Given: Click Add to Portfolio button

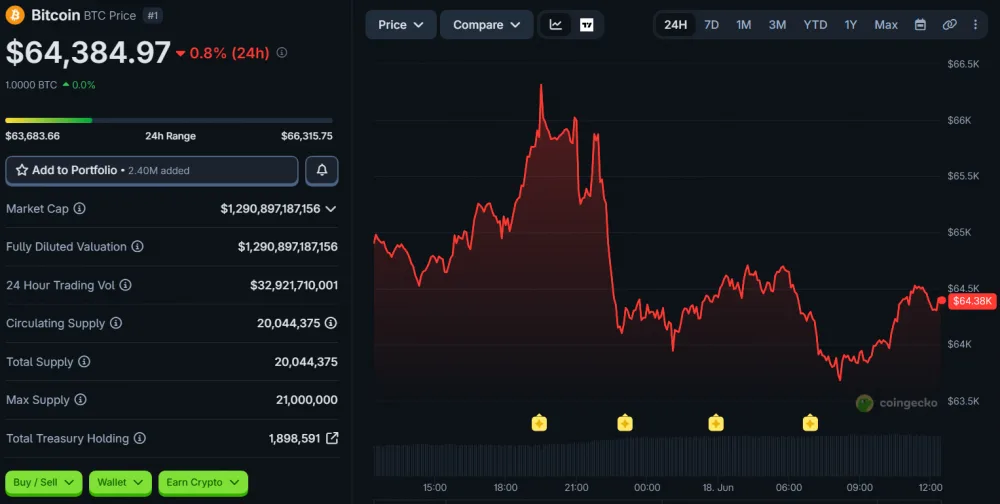Looking at the screenshot, I should pyautogui.click(x=152, y=170).
